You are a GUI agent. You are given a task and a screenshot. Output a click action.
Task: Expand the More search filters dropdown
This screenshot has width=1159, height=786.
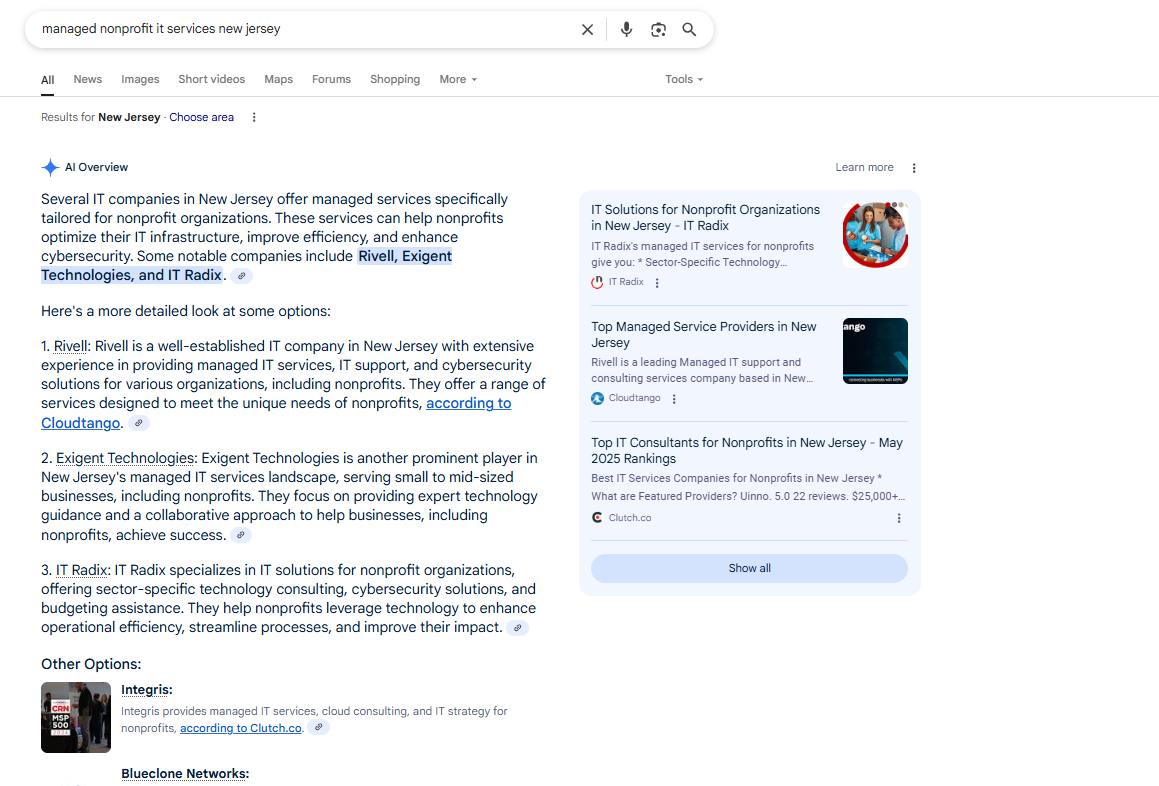[458, 79]
